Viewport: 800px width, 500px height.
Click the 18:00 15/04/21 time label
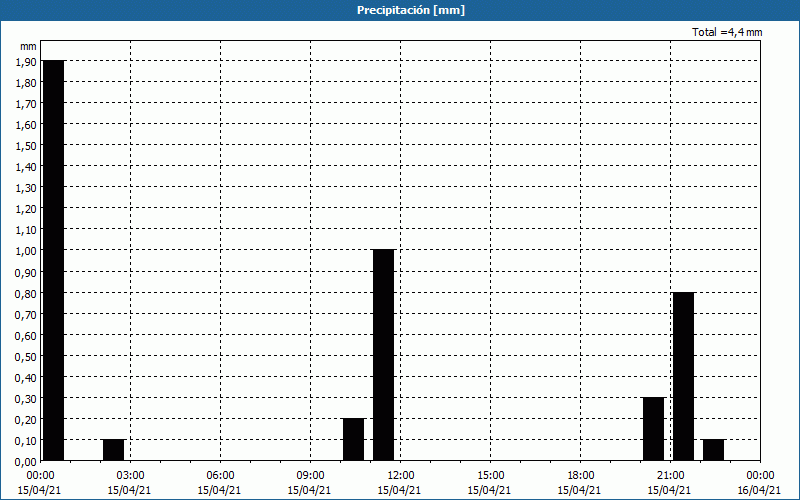click(x=580, y=483)
